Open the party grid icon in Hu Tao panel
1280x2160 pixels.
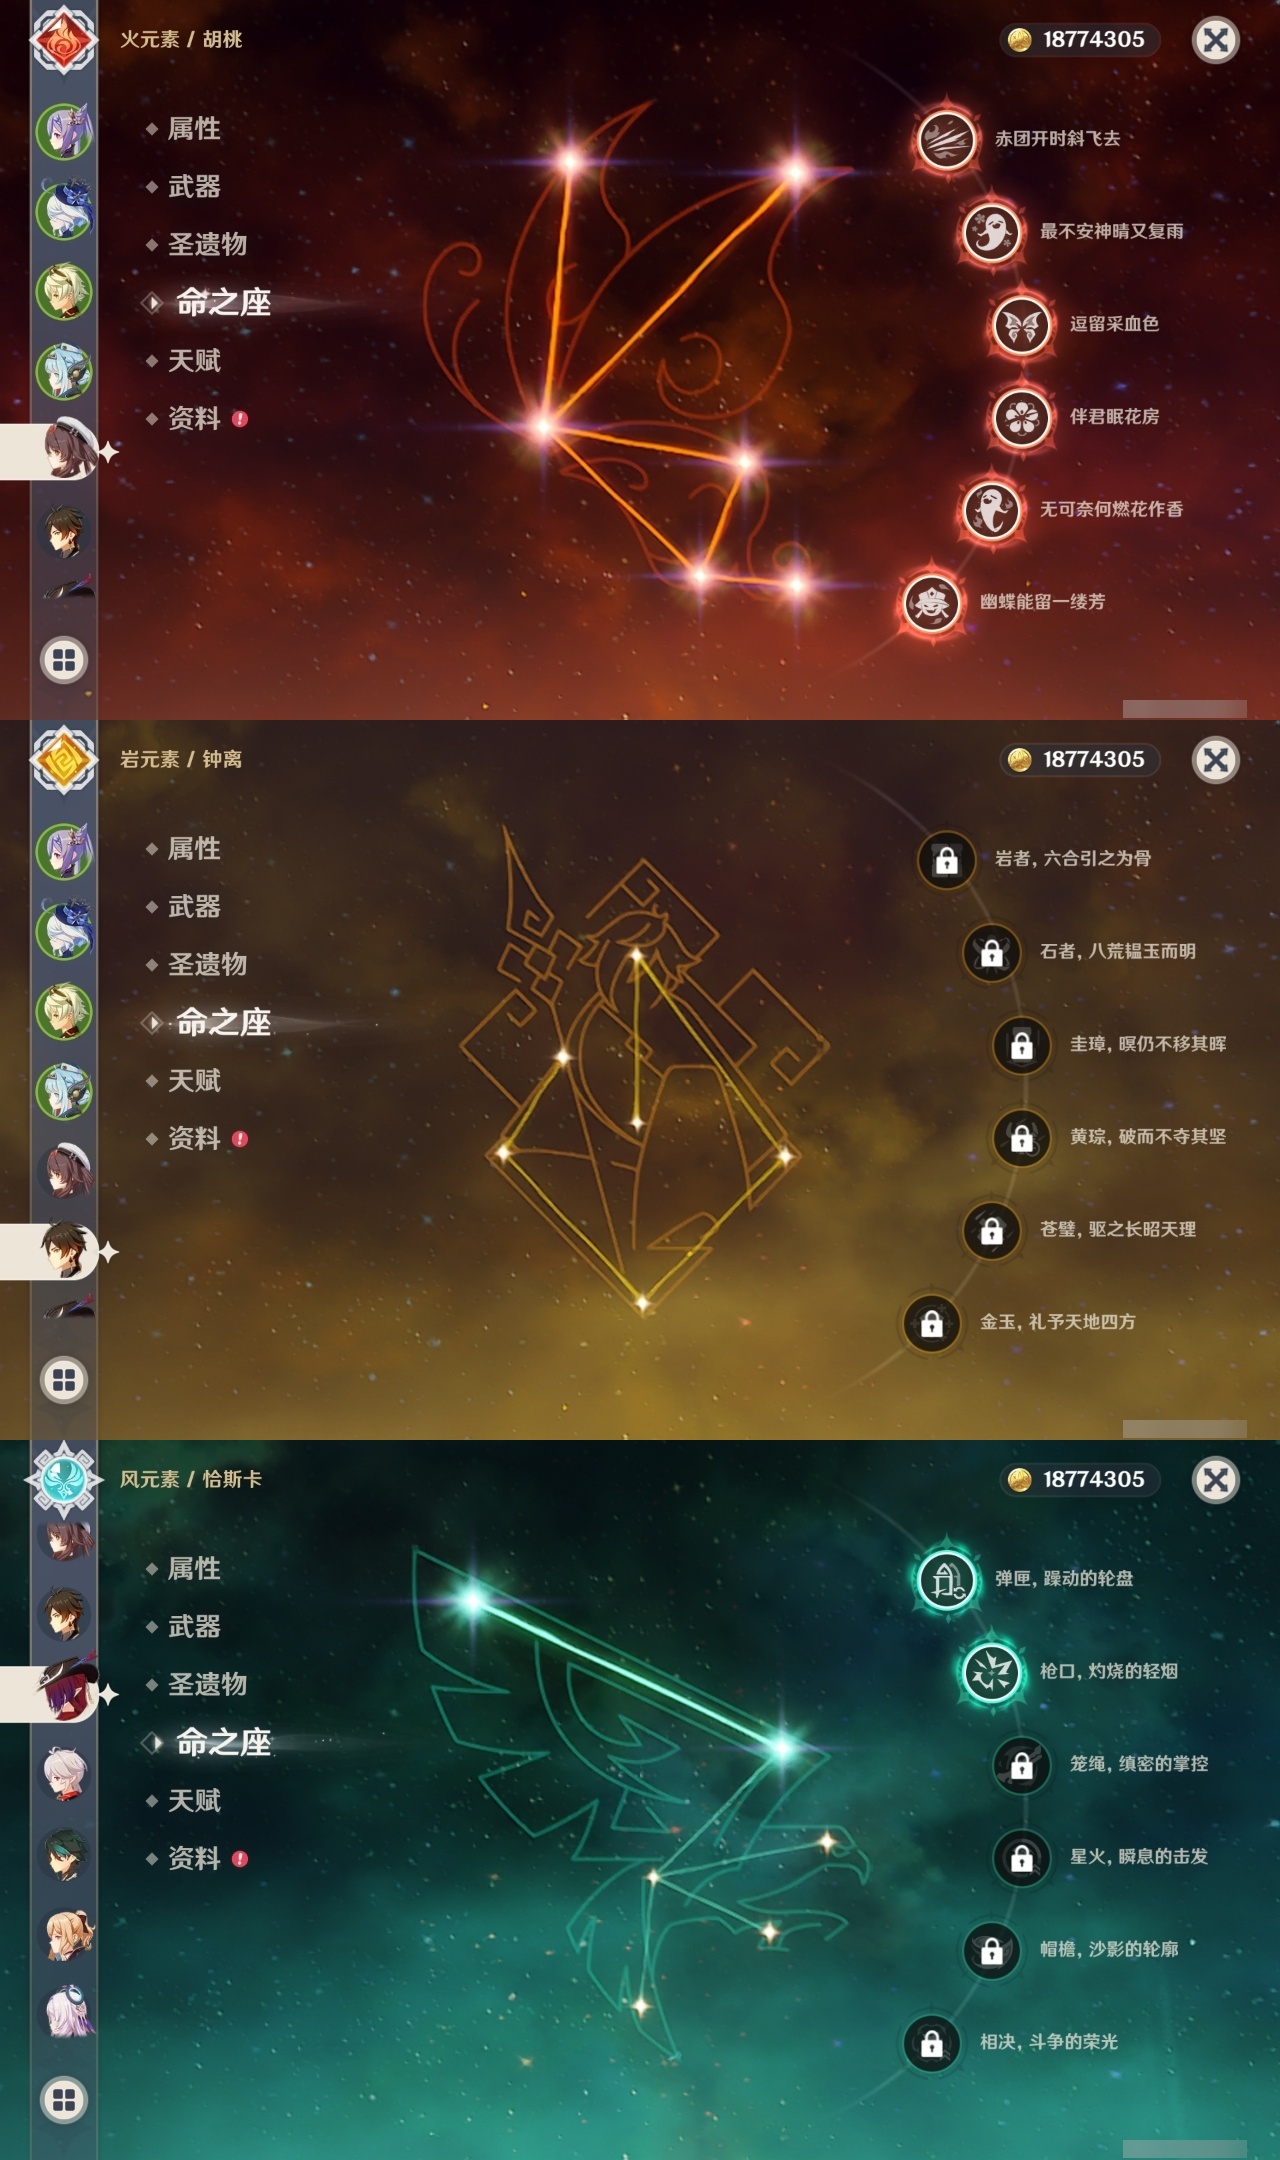pos(64,660)
